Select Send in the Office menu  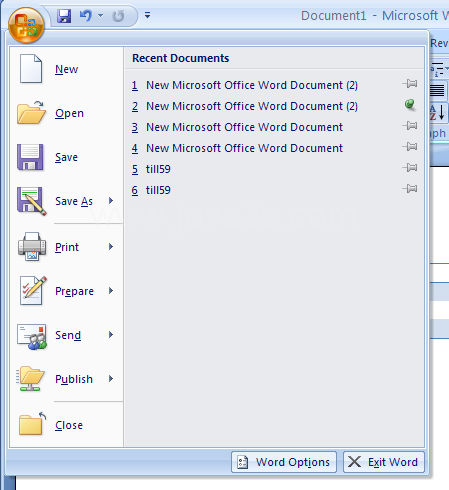[68, 335]
